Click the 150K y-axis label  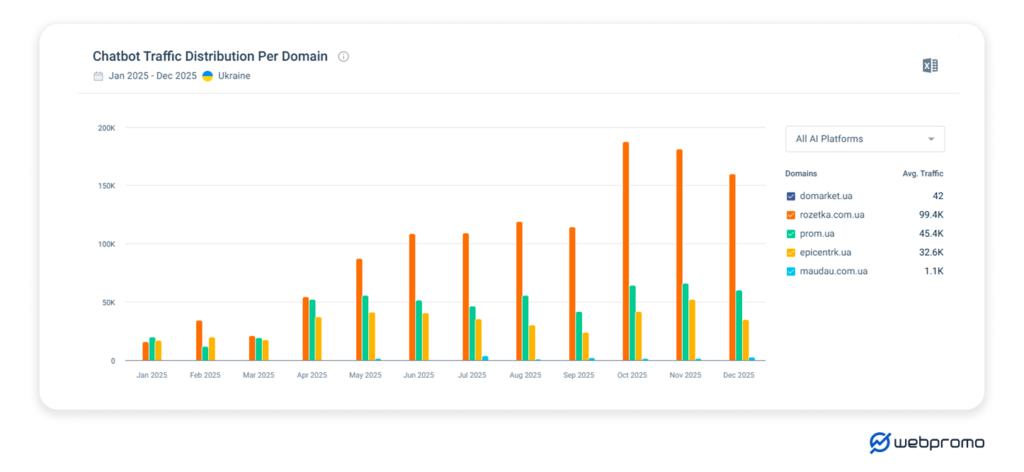point(106,186)
